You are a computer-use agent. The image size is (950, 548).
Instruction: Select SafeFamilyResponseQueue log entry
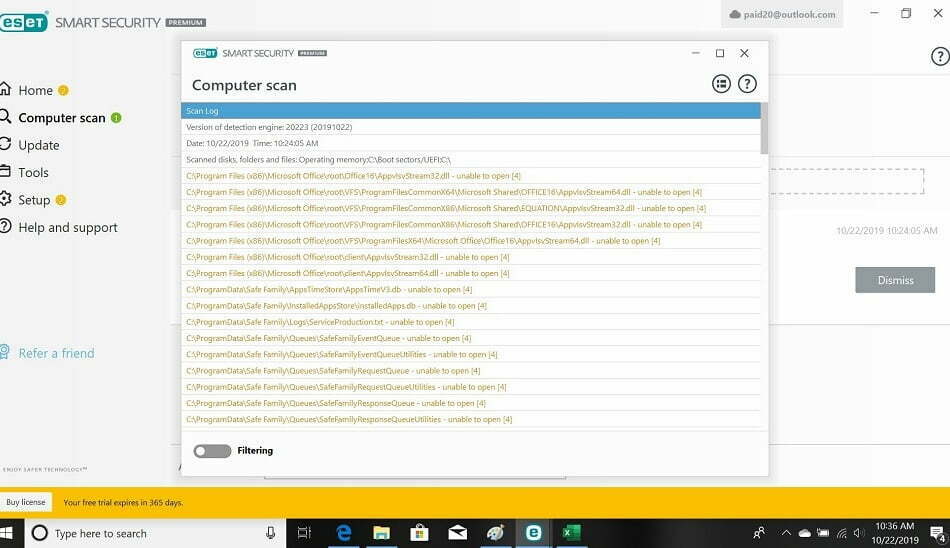coord(471,403)
